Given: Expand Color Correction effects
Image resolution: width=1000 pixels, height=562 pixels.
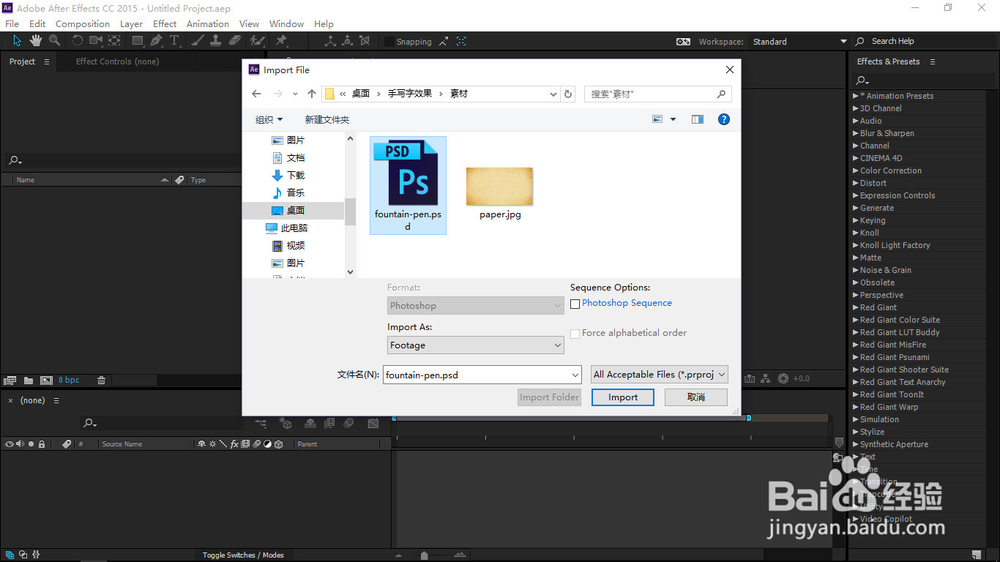Looking at the screenshot, I should (x=855, y=170).
